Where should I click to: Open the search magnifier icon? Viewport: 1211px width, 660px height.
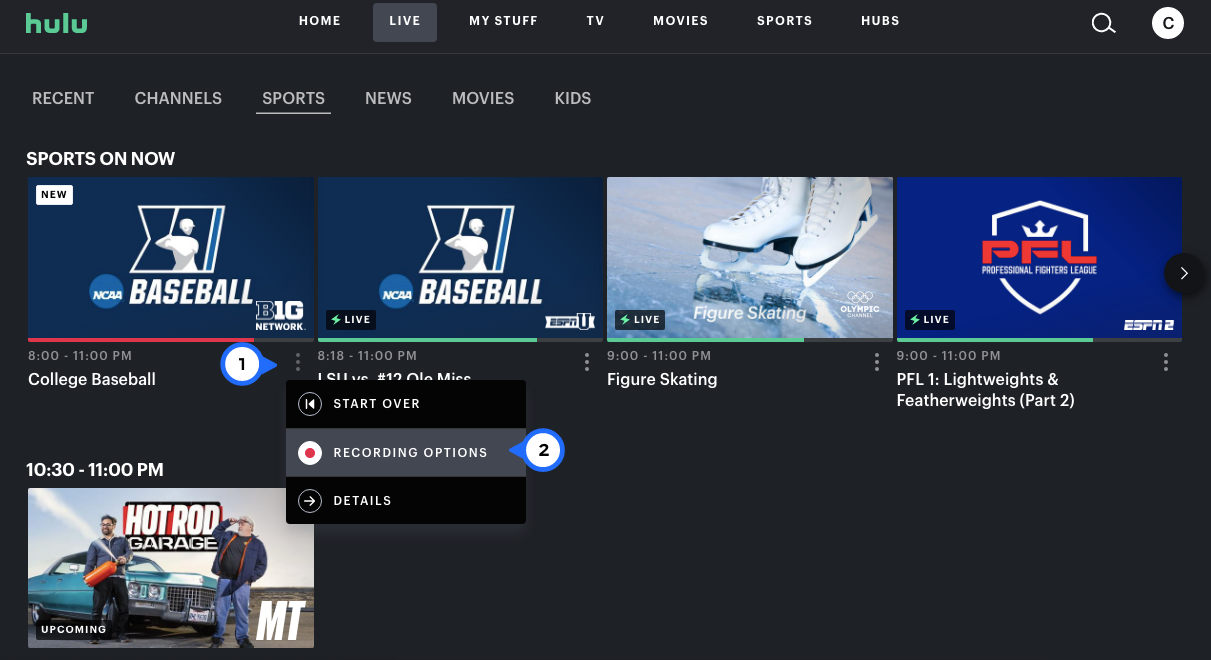click(x=1103, y=22)
